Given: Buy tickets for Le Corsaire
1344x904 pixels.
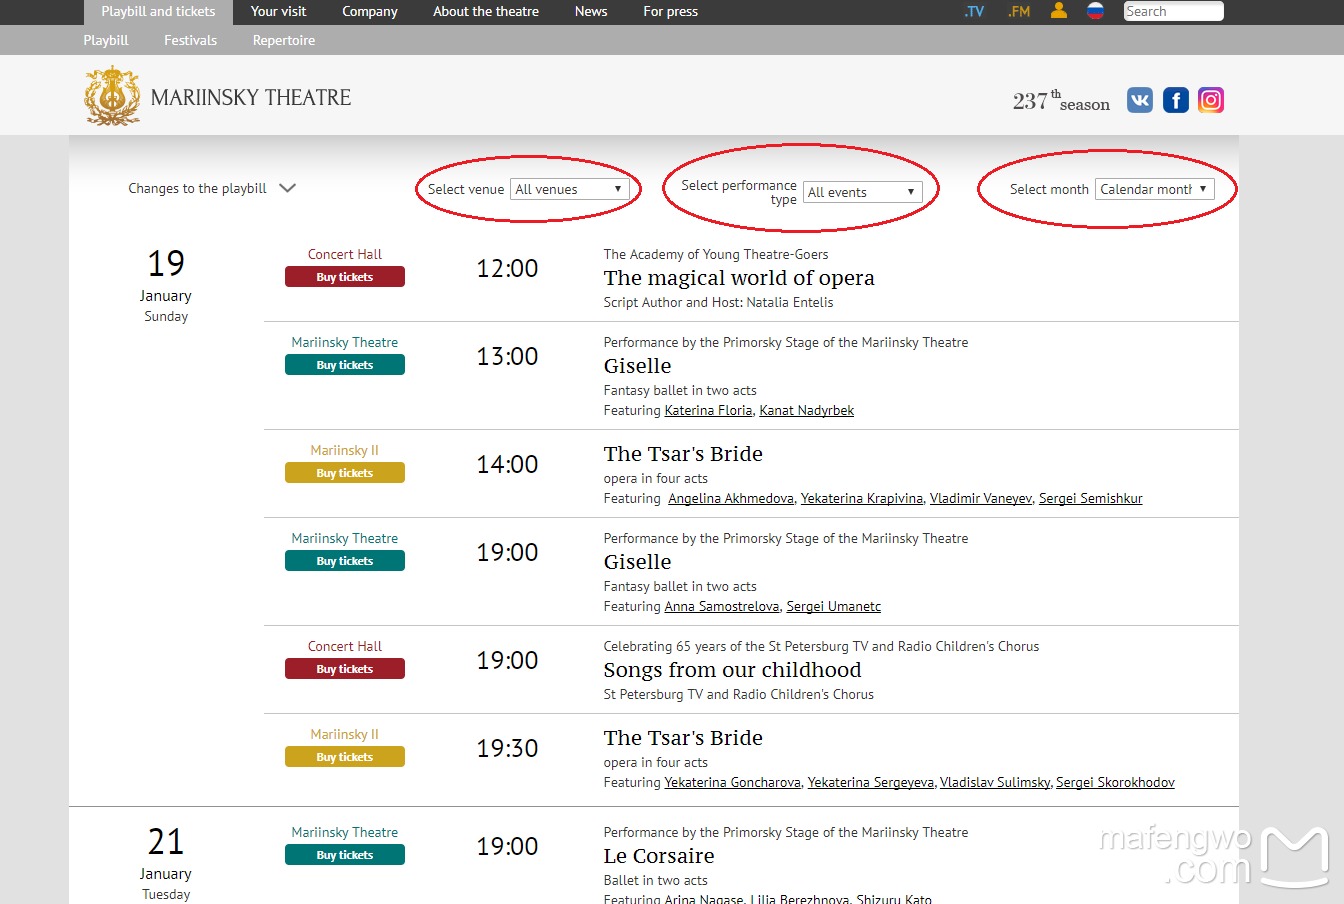Looking at the screenshot, I should [x=345, y=855].
